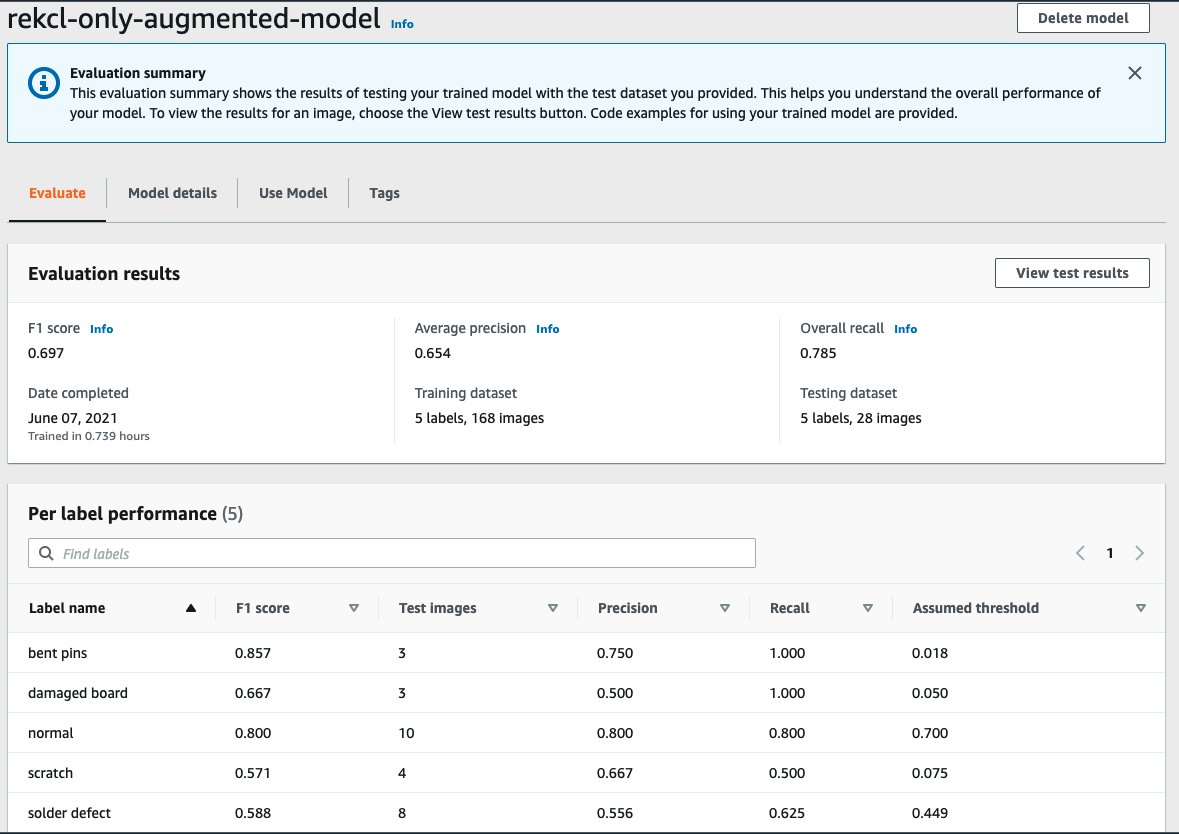1179x834 pixels.
Task: Open the Tags tab
Action: point(384,193)
